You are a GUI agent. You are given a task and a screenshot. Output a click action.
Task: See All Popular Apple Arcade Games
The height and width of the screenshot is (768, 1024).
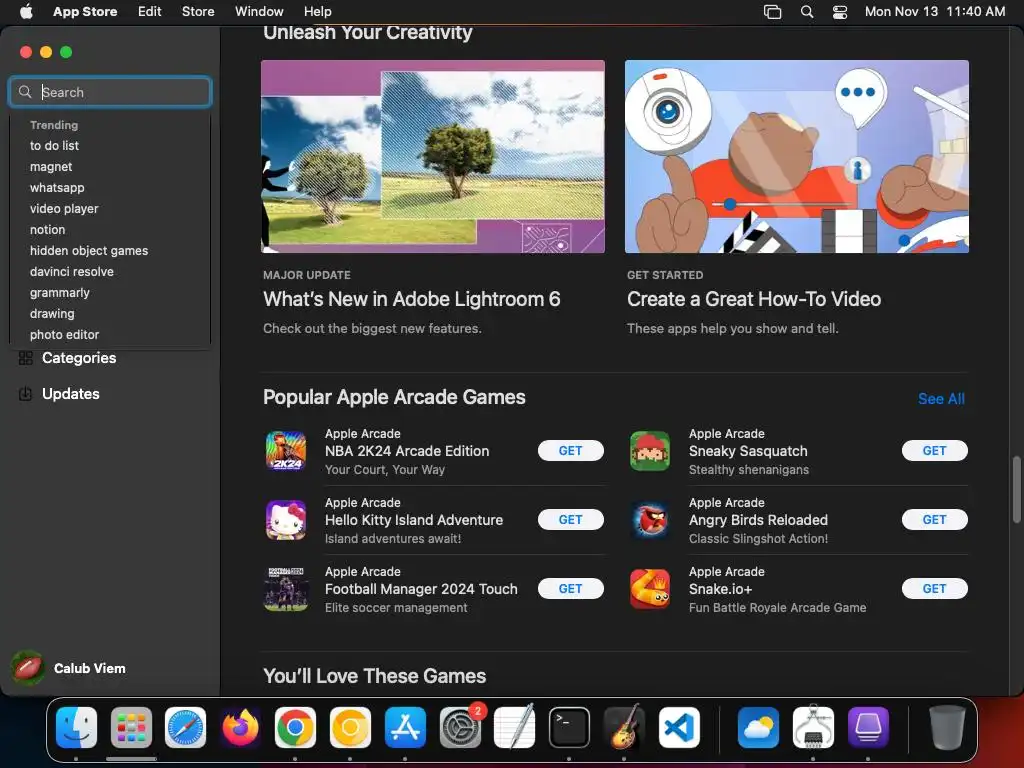(x=941, y=398)
